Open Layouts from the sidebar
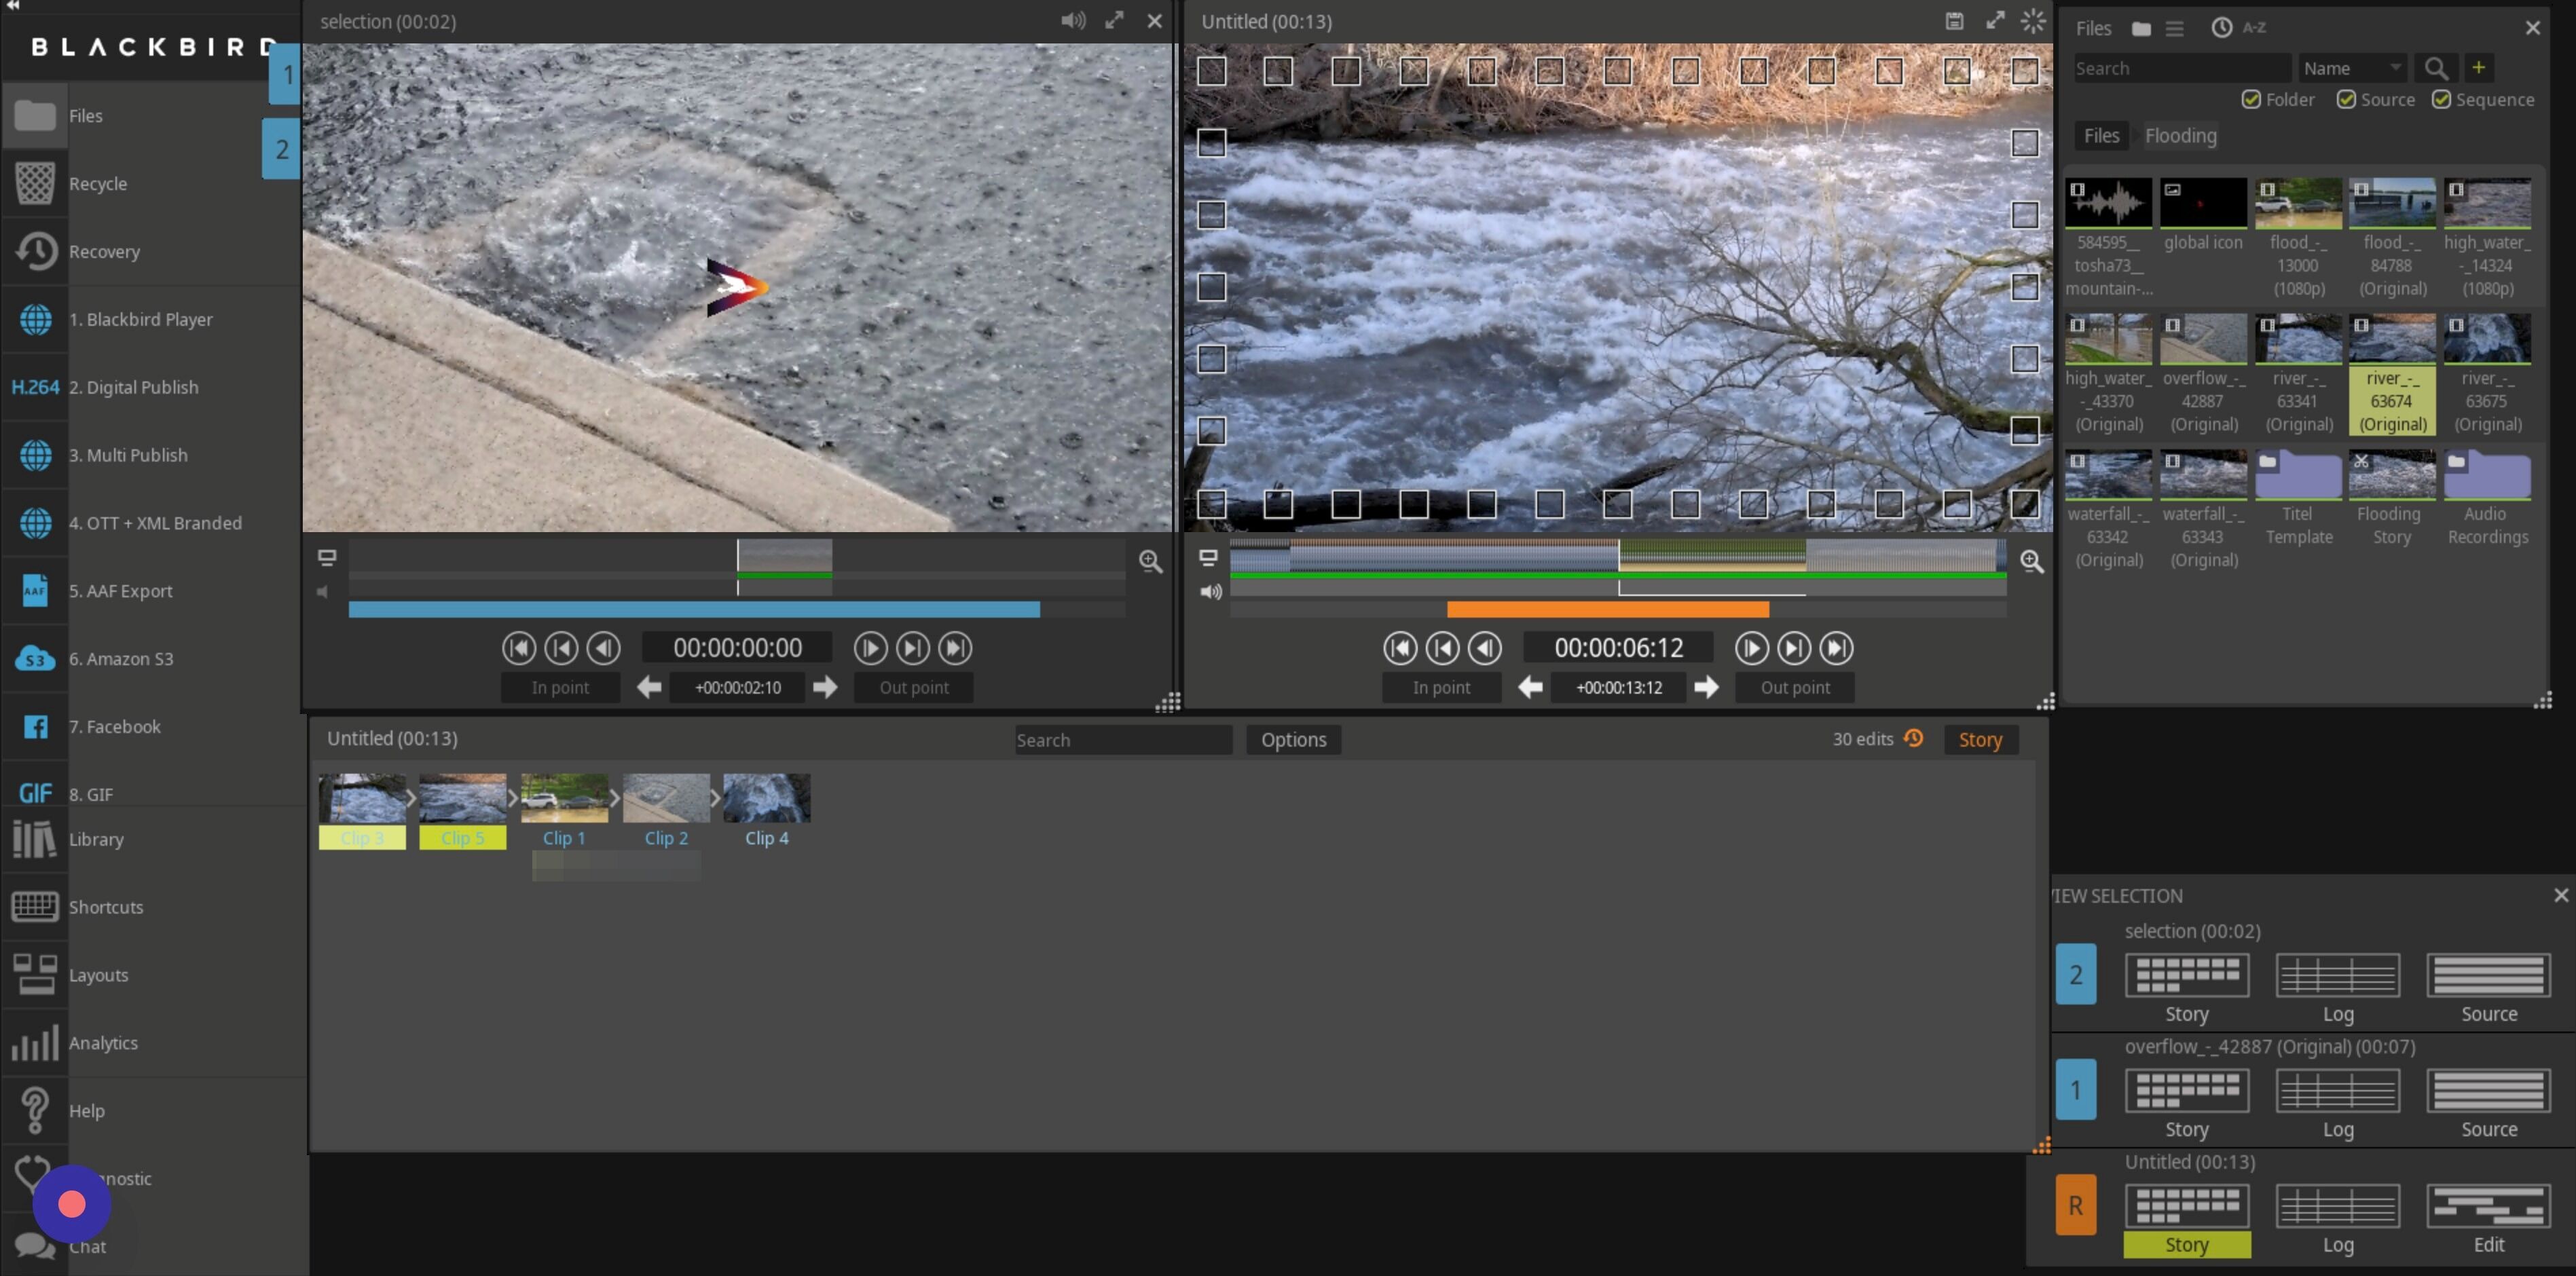Image resolution: width=2576 pixels, height=1276 pixels. (98, 976)
